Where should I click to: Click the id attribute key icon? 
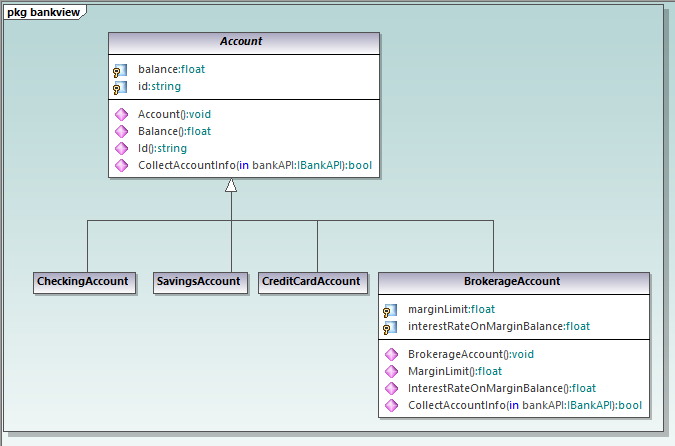point(121,87)
